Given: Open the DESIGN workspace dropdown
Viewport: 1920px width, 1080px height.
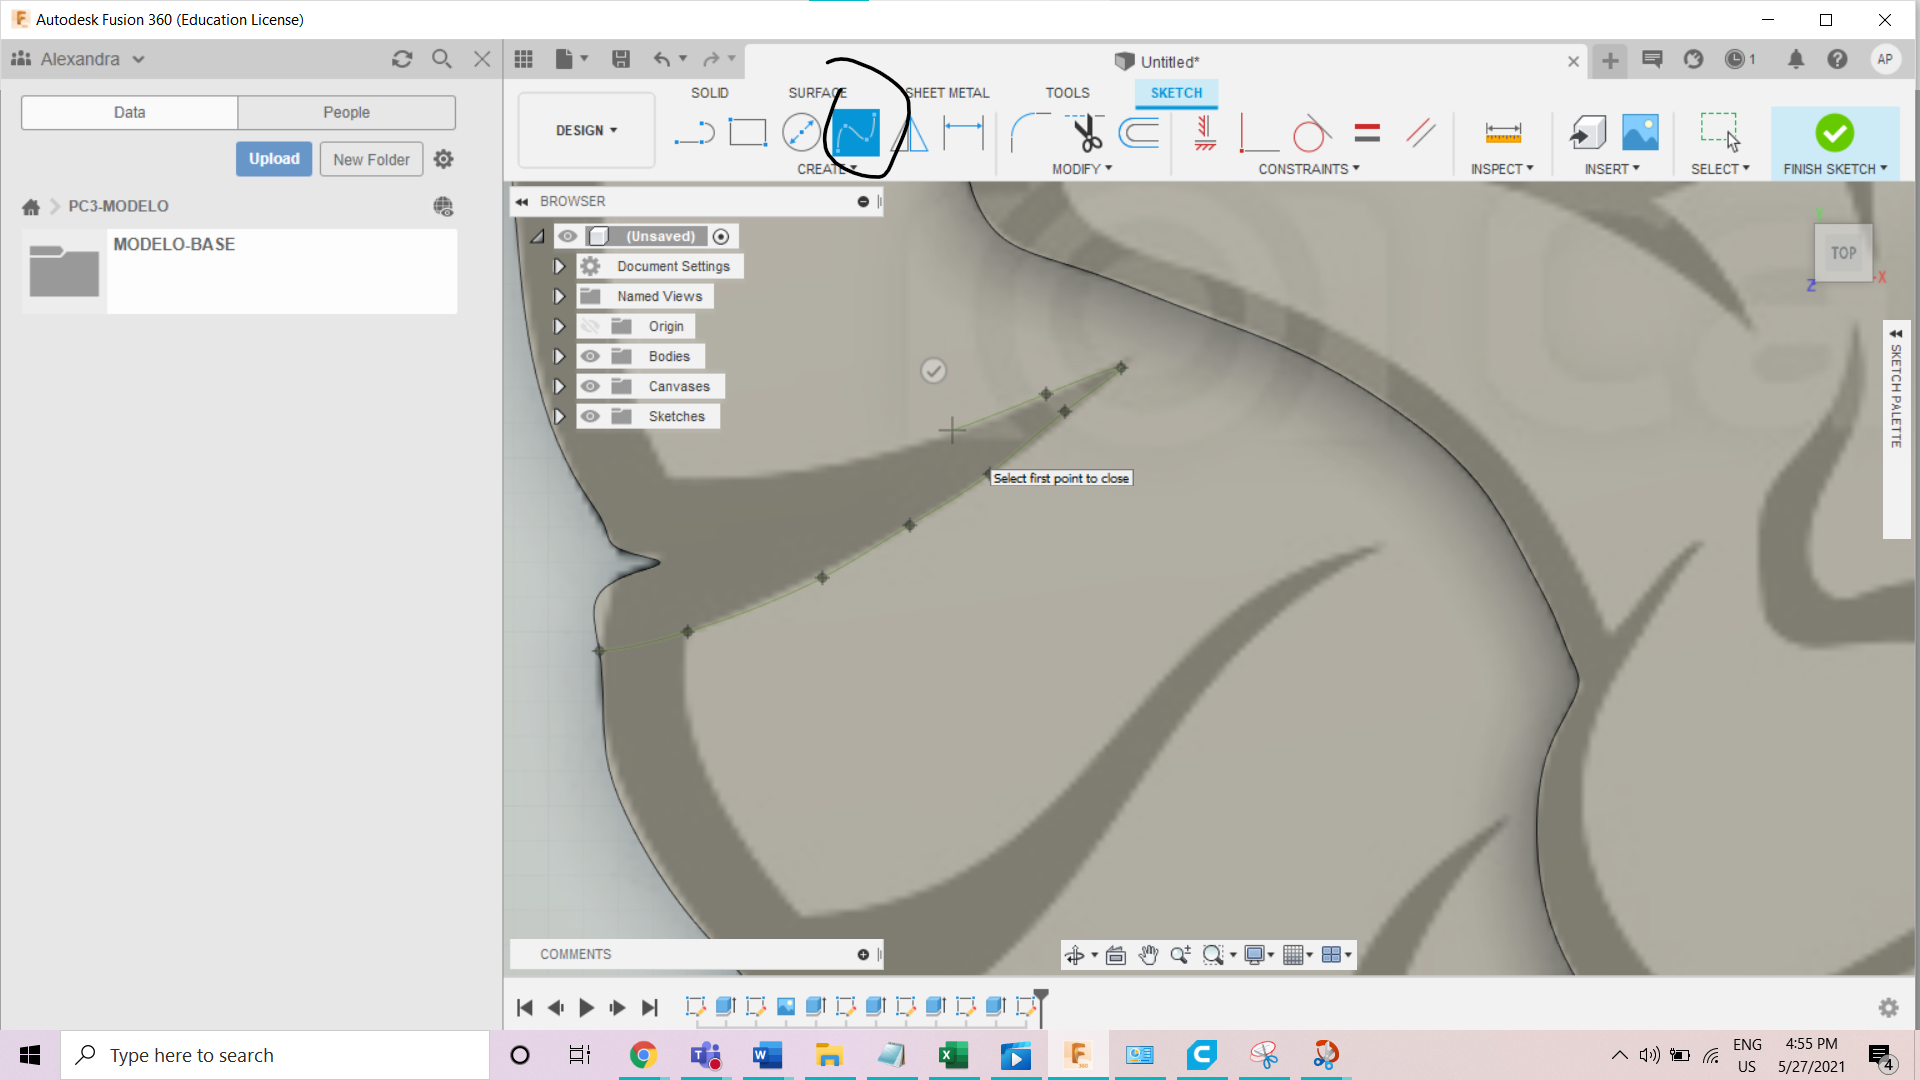Looking at the screenshot, I should coord(586,130).
